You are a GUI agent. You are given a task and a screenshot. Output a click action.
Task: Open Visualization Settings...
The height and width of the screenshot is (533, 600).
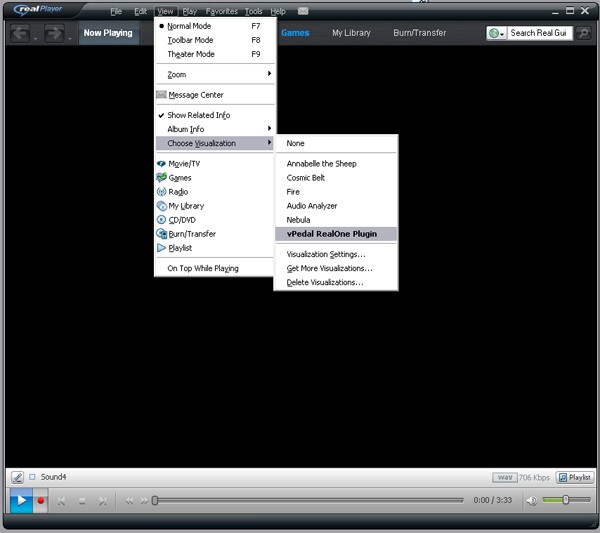[x=336, y=254]
